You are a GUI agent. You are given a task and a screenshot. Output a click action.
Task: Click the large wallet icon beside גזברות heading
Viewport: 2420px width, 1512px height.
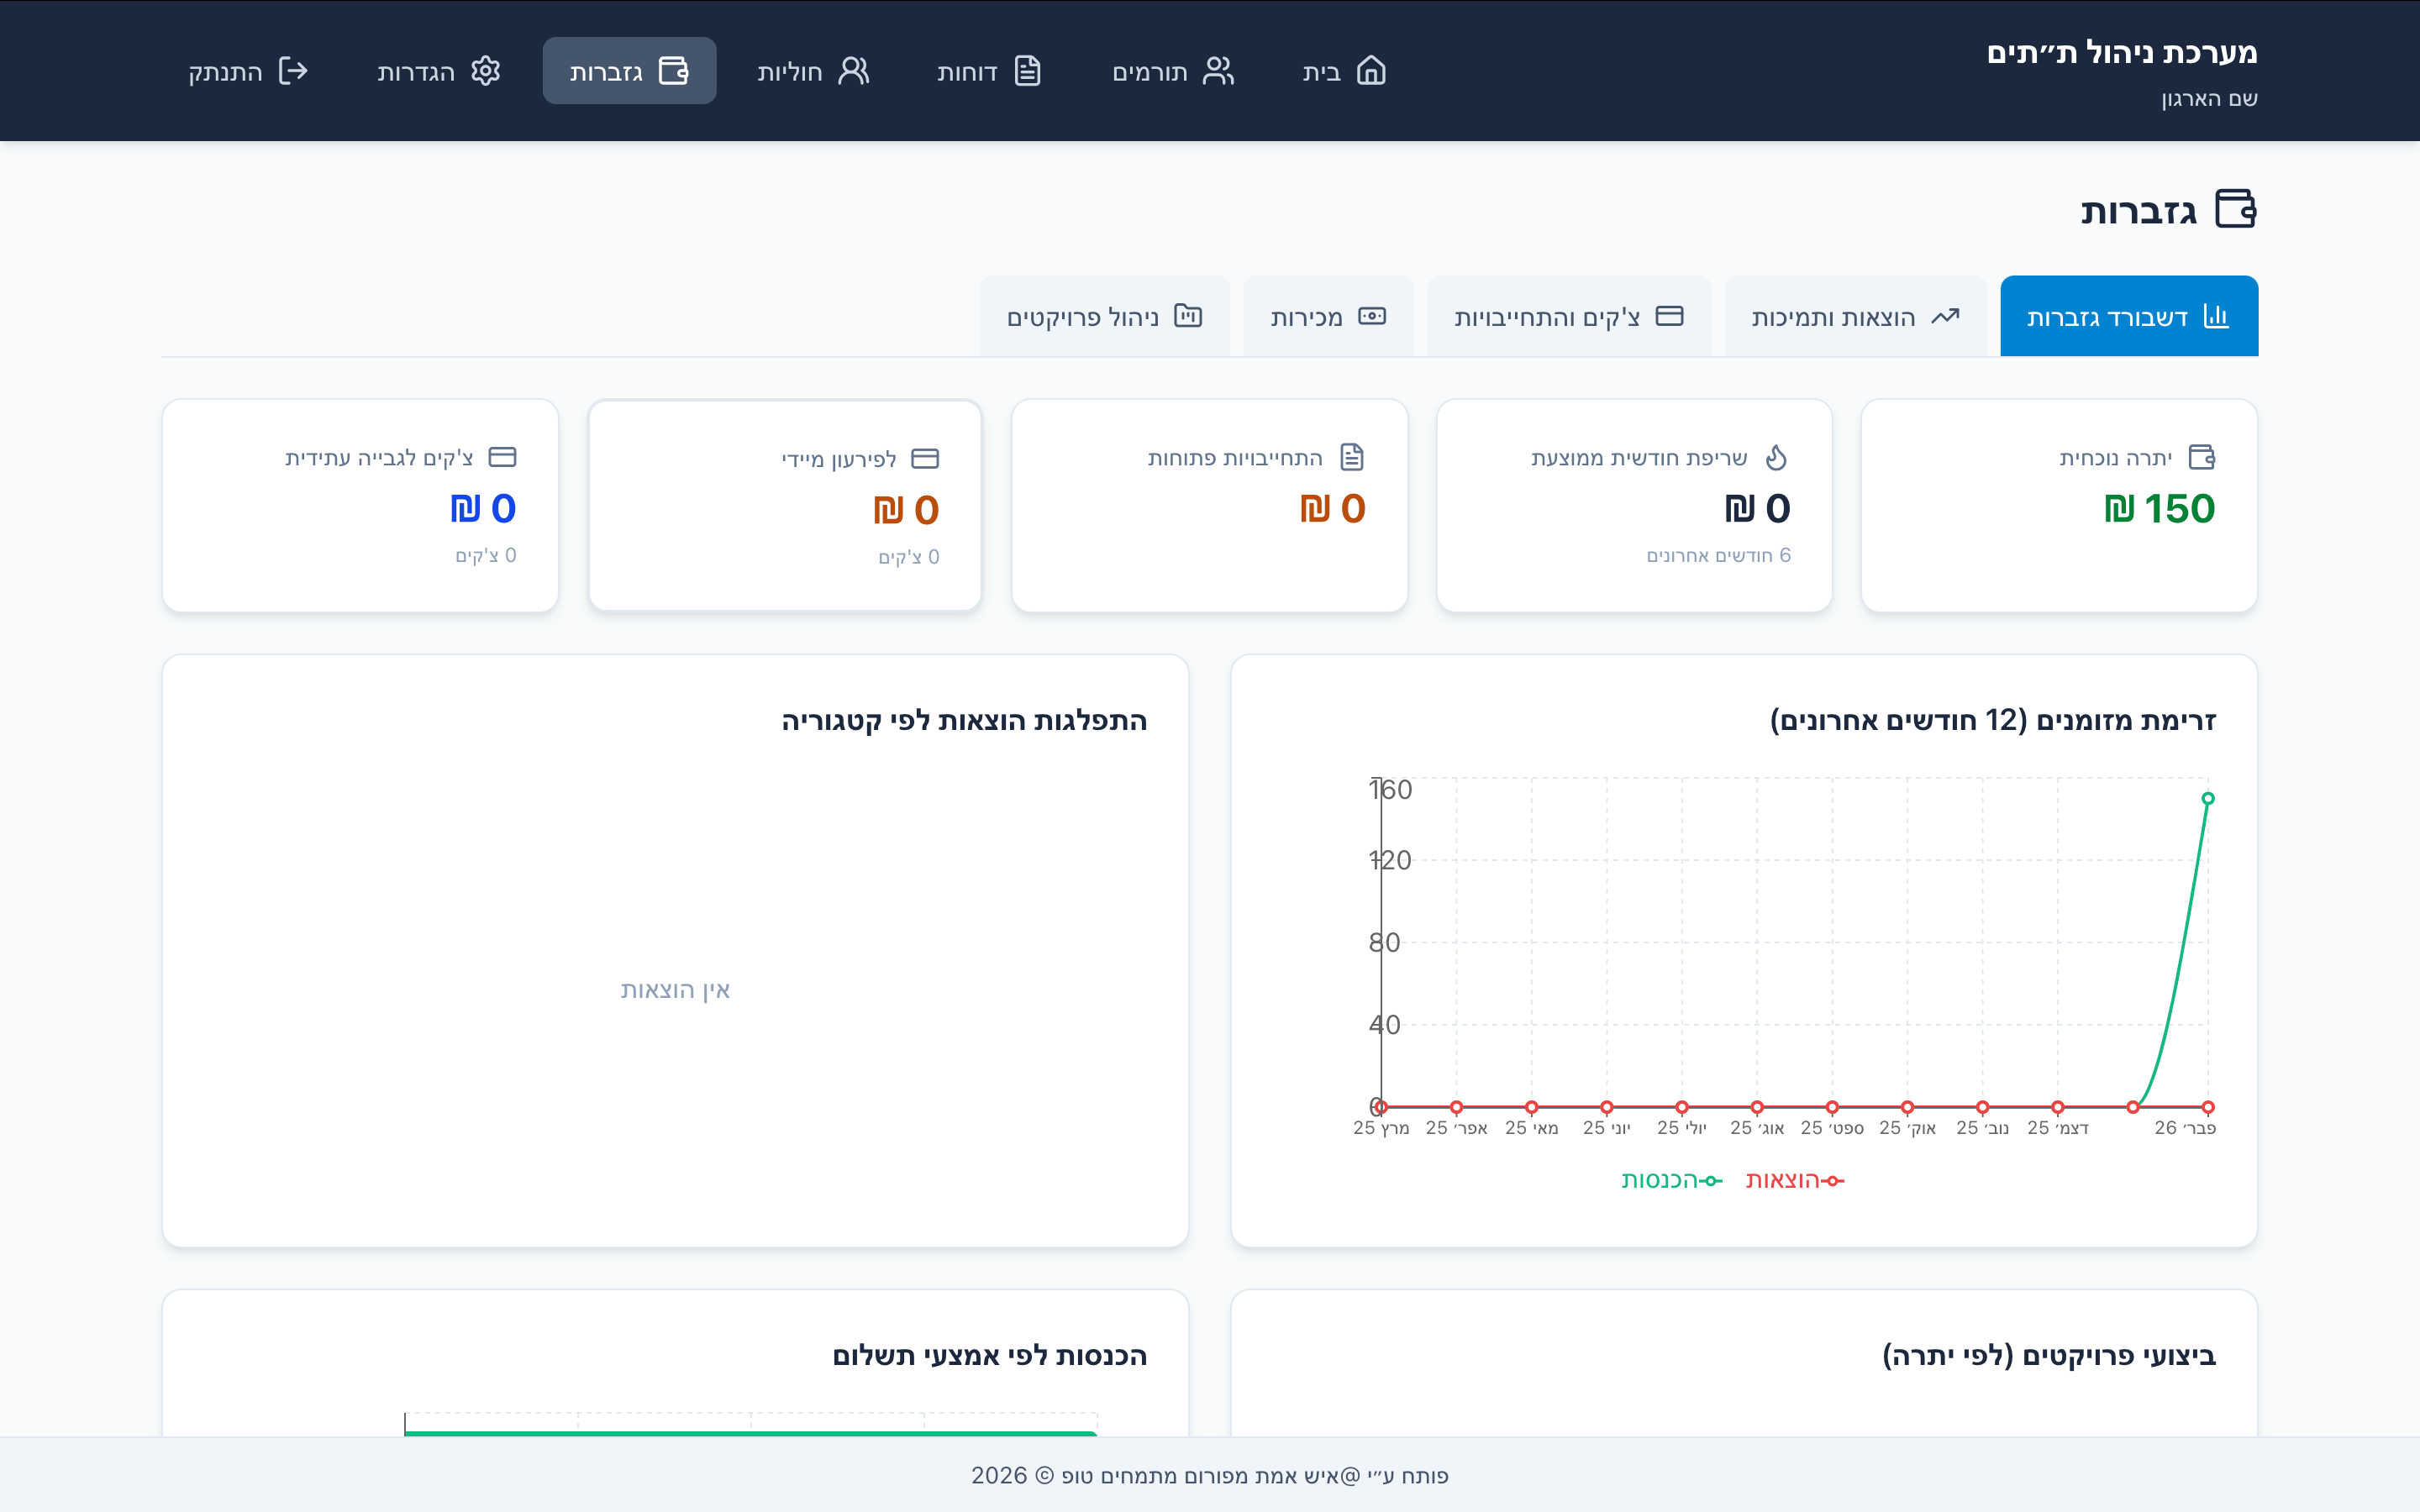[2236, 209]
